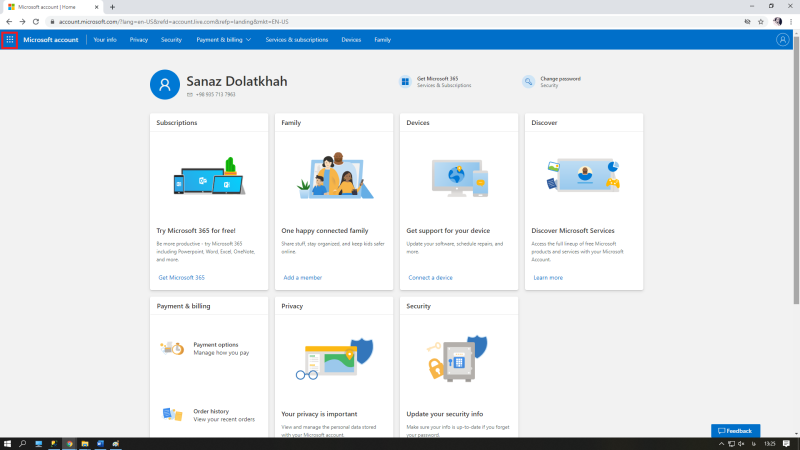This screenshot has width=800, height=450.
Task: Click the Connect a device link
Action: point(430,278)
